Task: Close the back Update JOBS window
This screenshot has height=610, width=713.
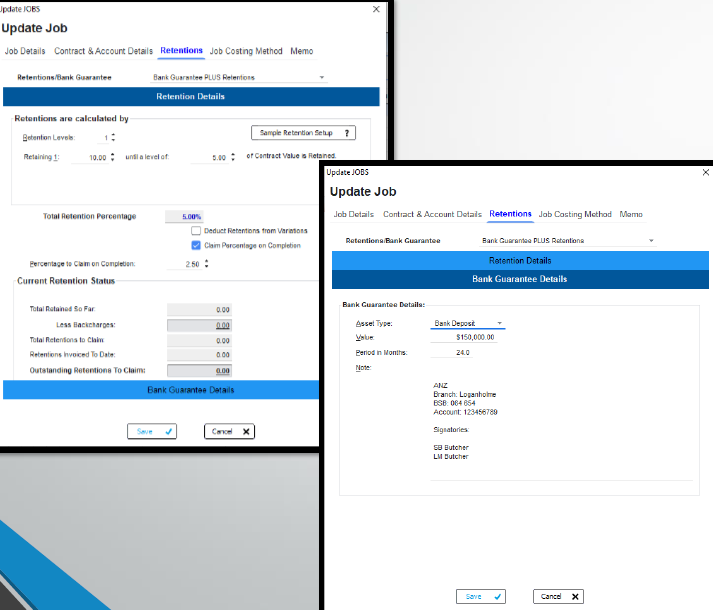Action: click(376, 9)
